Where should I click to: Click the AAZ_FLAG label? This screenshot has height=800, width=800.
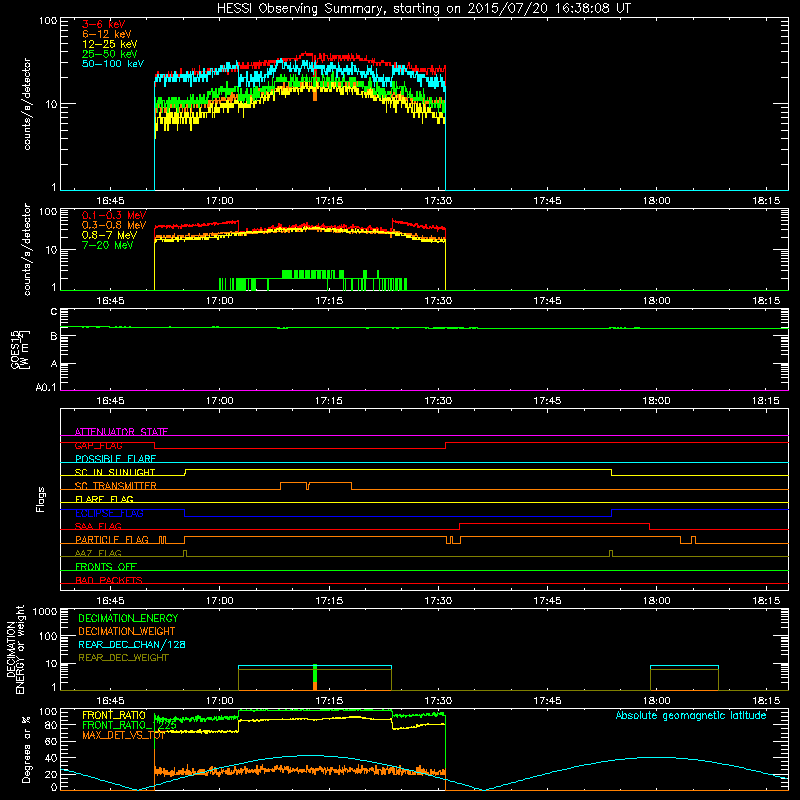98,553
